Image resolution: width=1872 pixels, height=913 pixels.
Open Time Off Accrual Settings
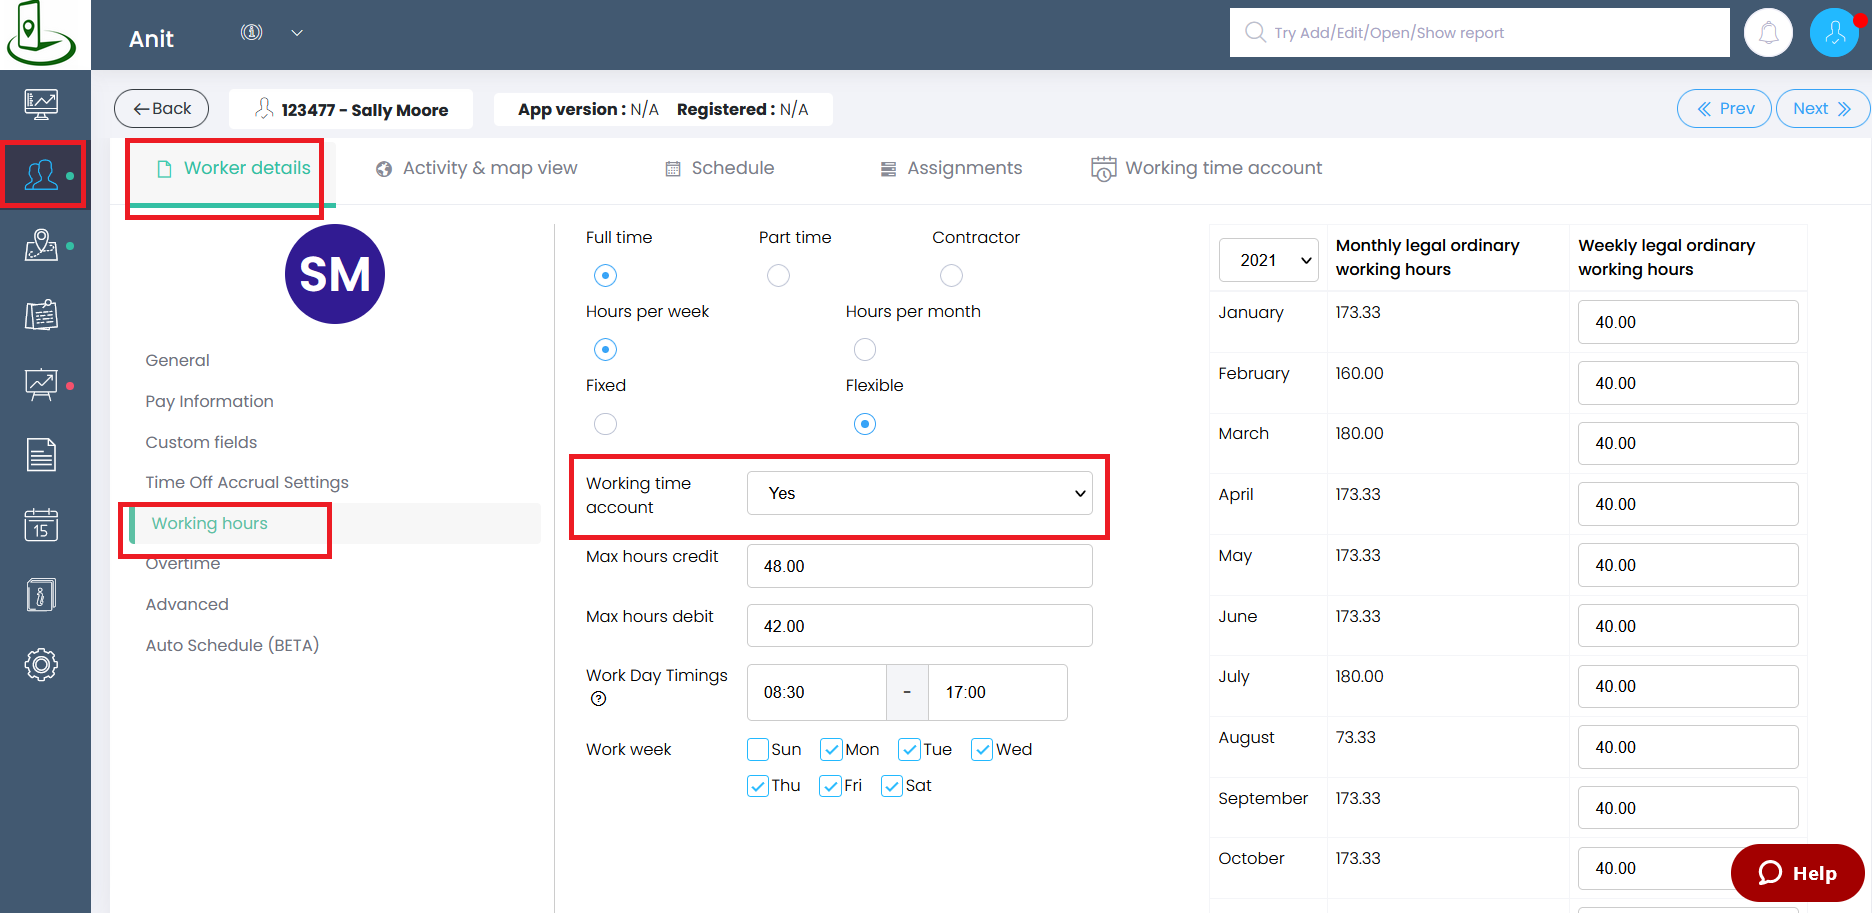click(x=247, y=482)
